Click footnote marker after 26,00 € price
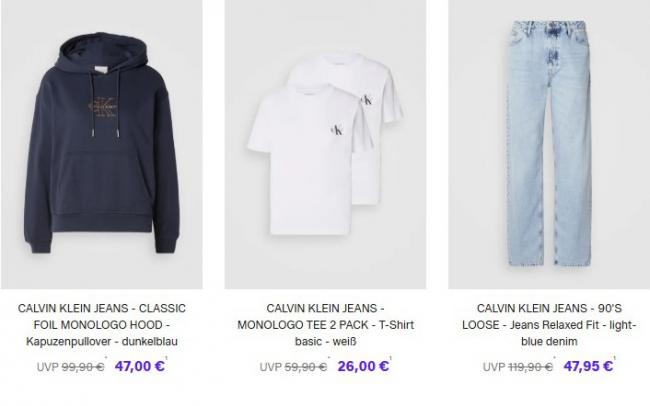Image resolution: width=650 pixels, height=406 pixels. pos(390,358)
